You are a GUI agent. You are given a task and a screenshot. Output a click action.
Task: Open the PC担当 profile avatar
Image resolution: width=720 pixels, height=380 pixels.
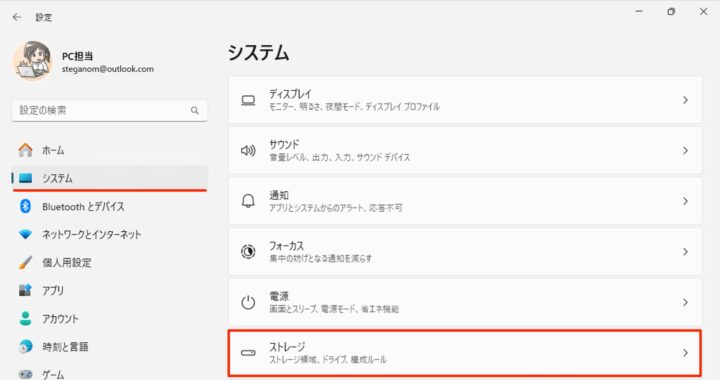(32, 61)
